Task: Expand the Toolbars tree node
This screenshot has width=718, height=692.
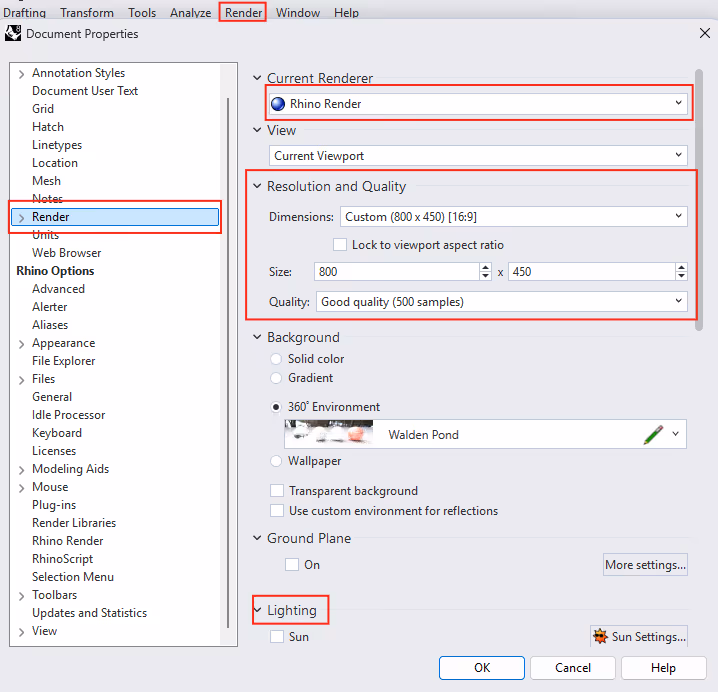Action: pyautogui.click(x=21, y=596)
